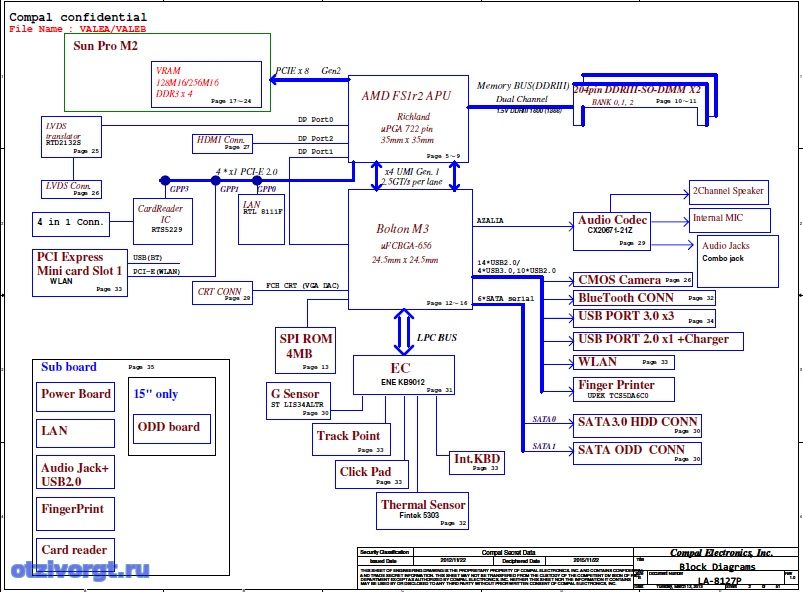Select the DP Port2 label
803x592 pixels.
pyautogui.click(x=315, y=139)
